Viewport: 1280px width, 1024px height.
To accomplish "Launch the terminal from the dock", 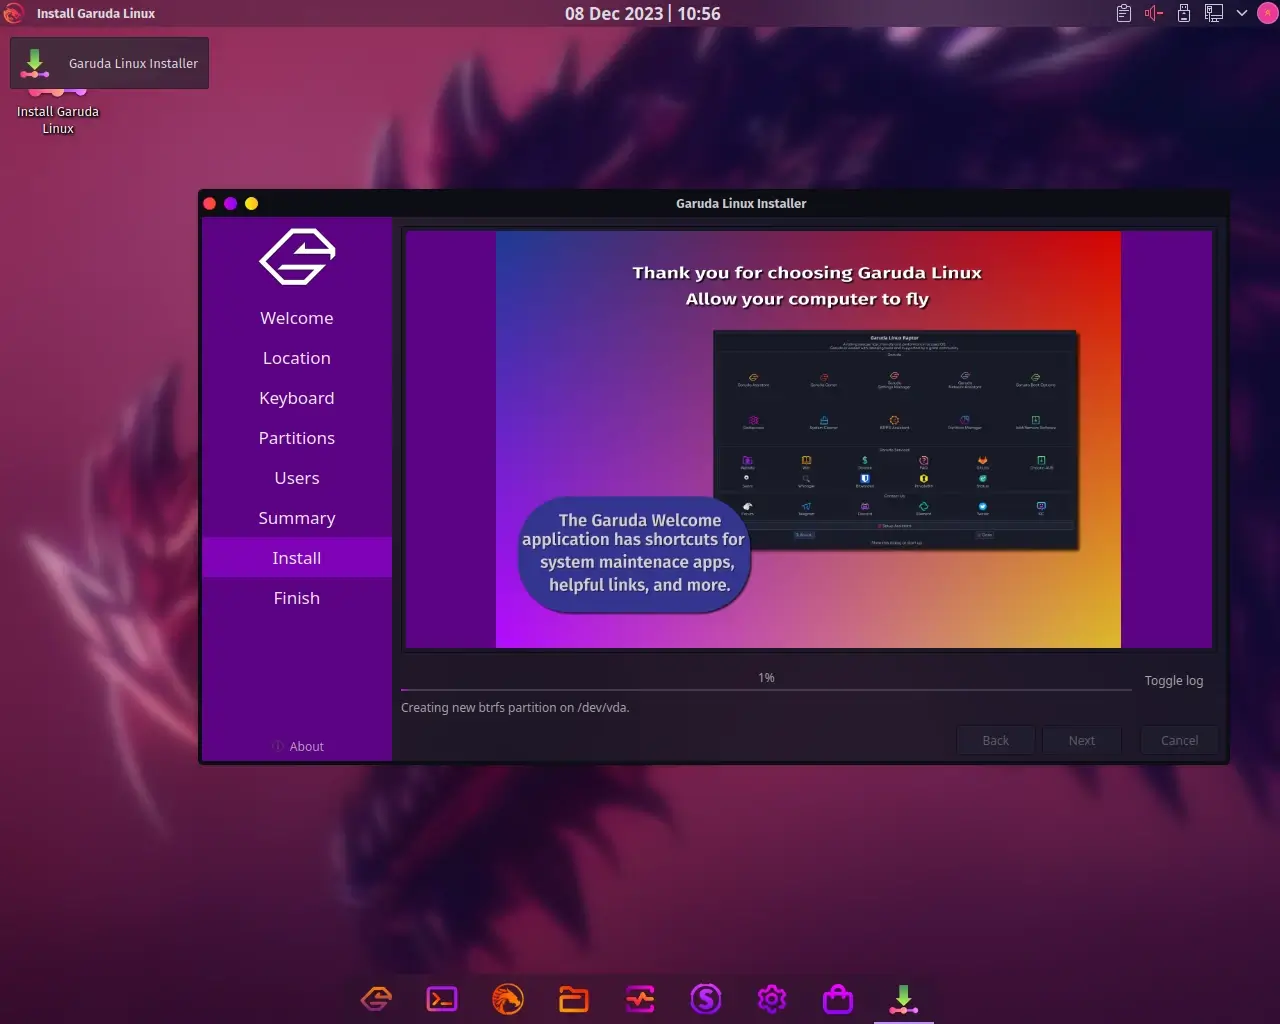I will [x=442, y=998].
